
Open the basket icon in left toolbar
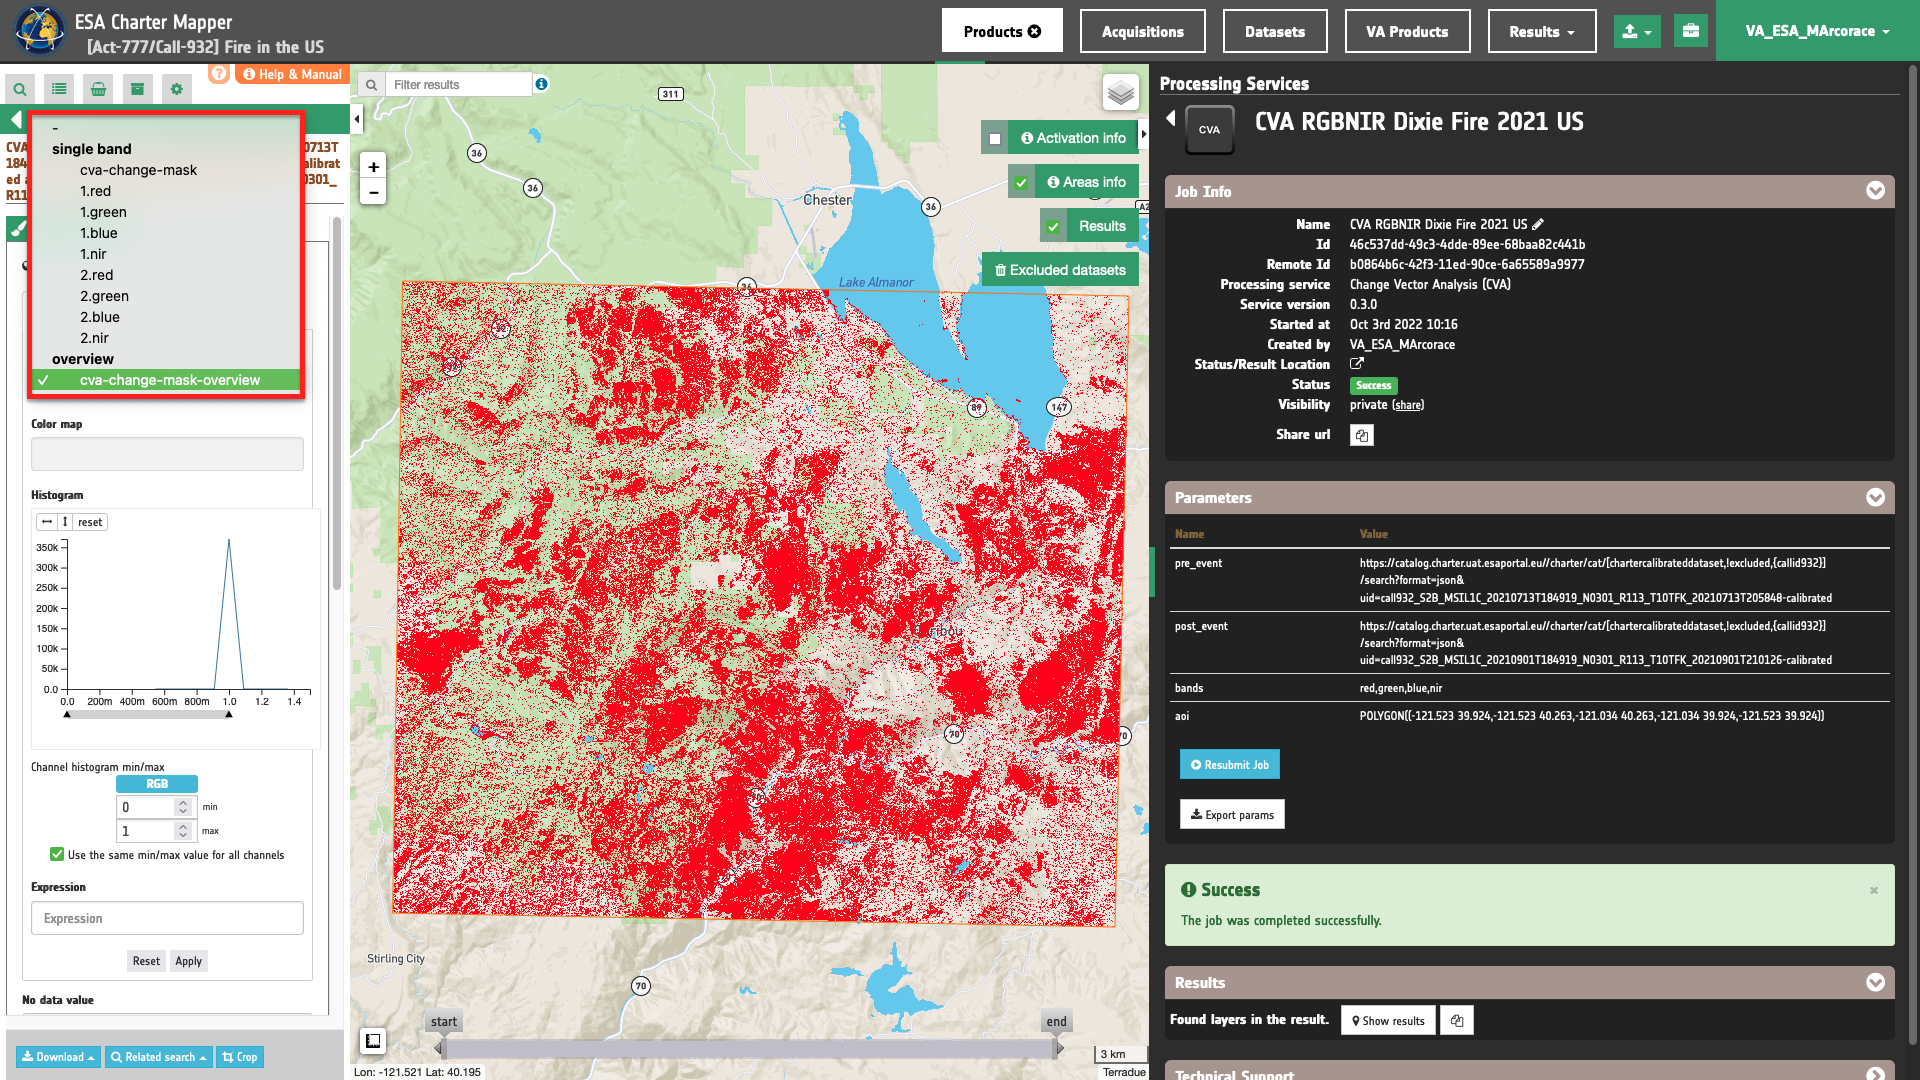[98, 89]
